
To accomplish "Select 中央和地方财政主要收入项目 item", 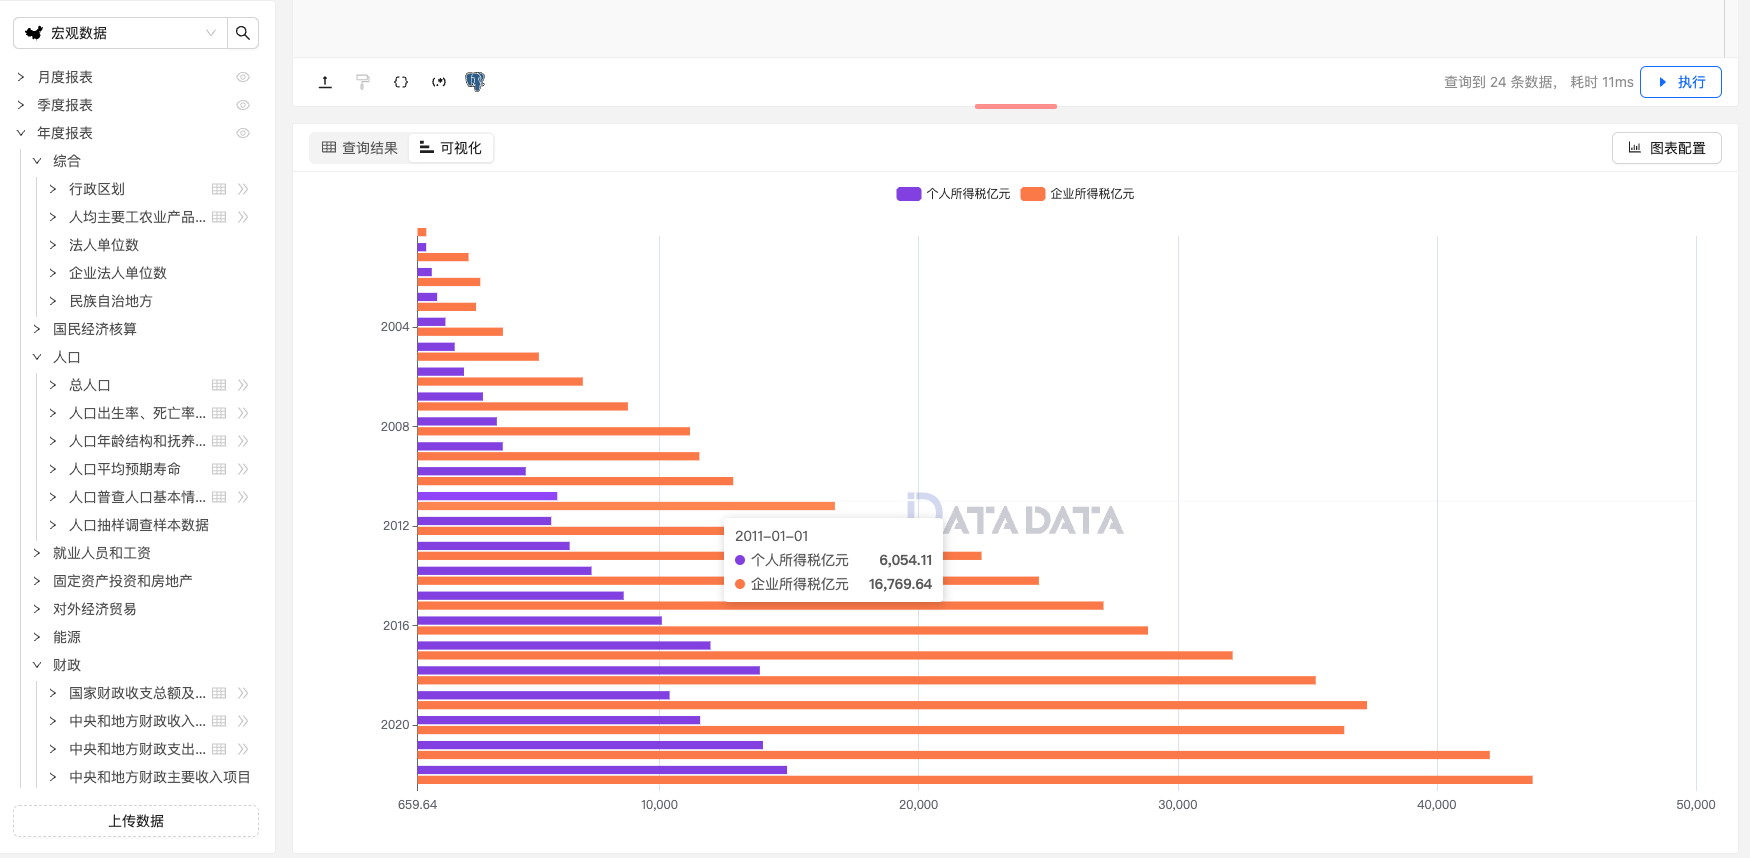I will tap(160, 777).
